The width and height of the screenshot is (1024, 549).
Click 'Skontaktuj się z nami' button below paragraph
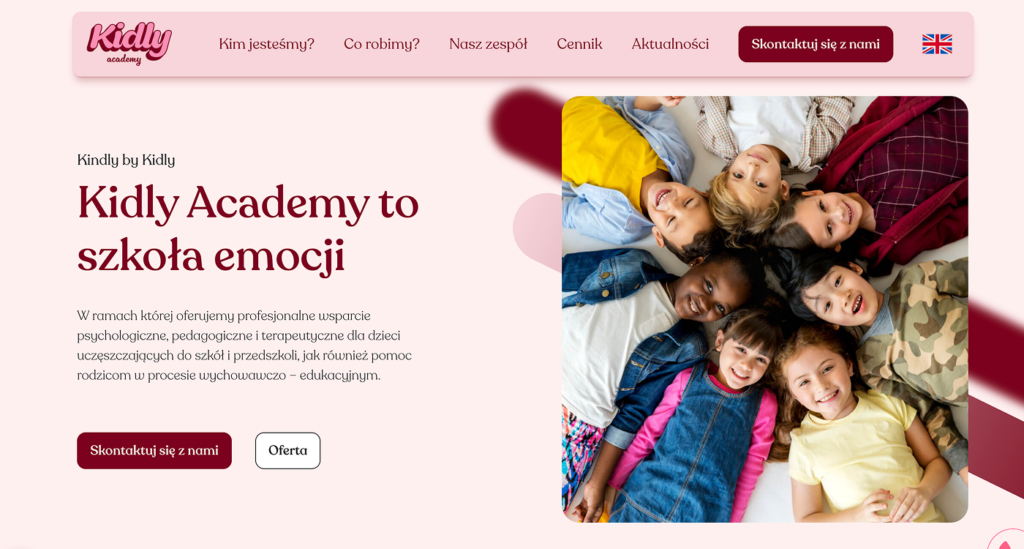click(154, 450)
